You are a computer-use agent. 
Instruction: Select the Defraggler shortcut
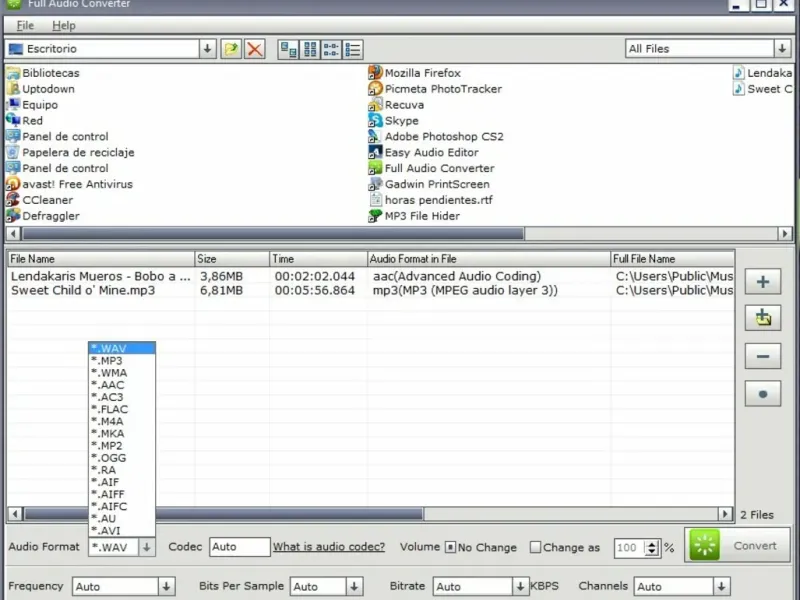coord(42,216)
